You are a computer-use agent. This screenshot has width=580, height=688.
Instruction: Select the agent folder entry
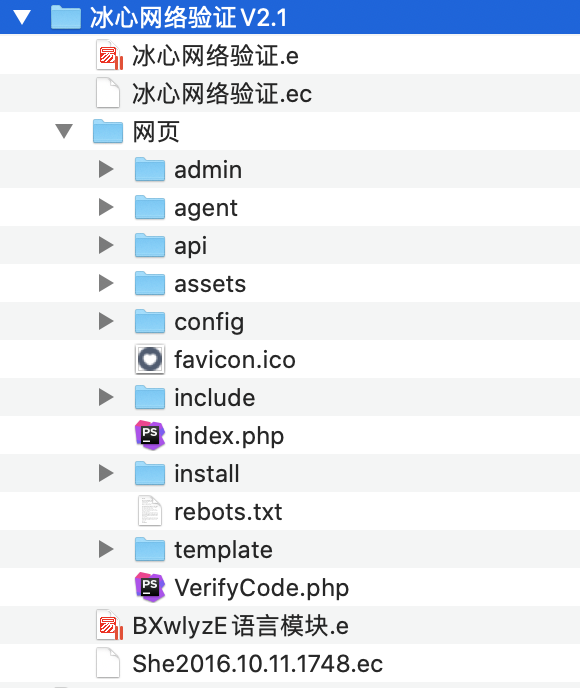point(290,208)
